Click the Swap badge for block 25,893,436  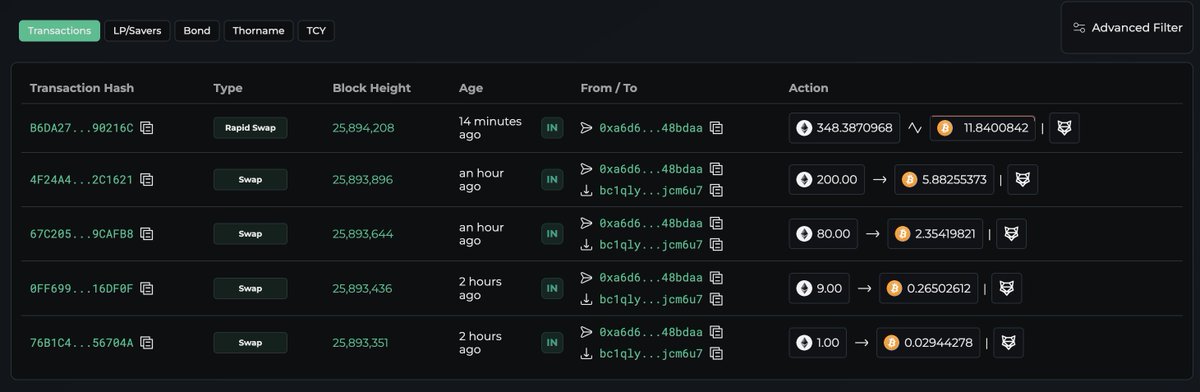click(x=250, y=288)
